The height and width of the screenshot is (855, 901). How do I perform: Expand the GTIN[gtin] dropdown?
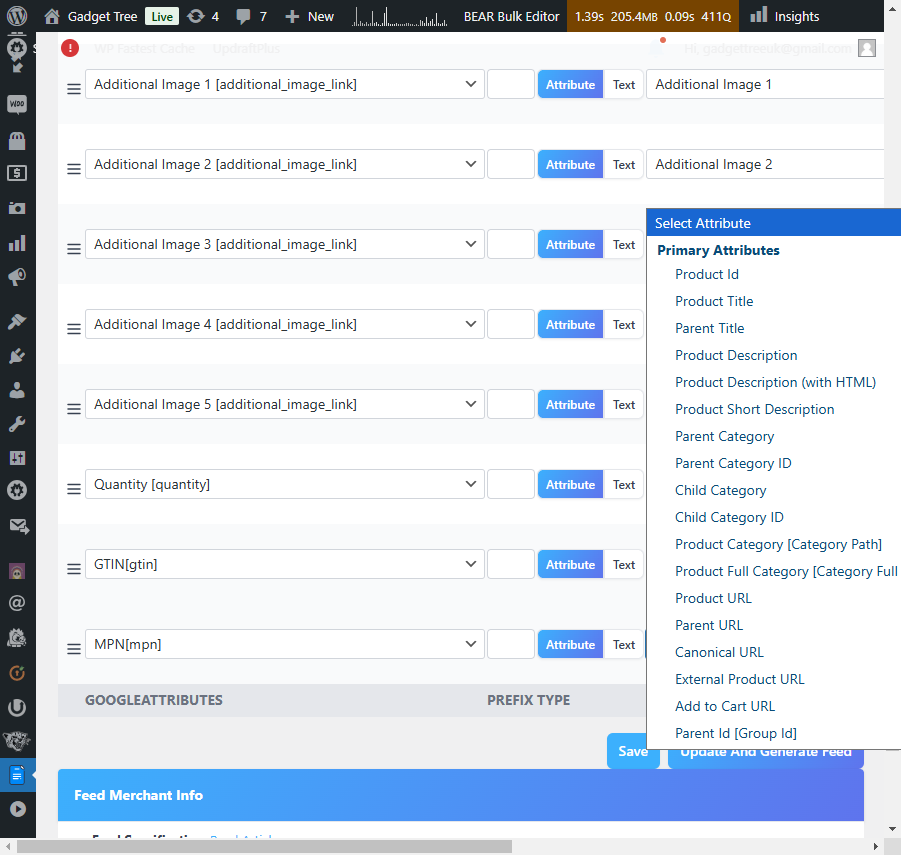pyautogui.click(x=285, y=564)
